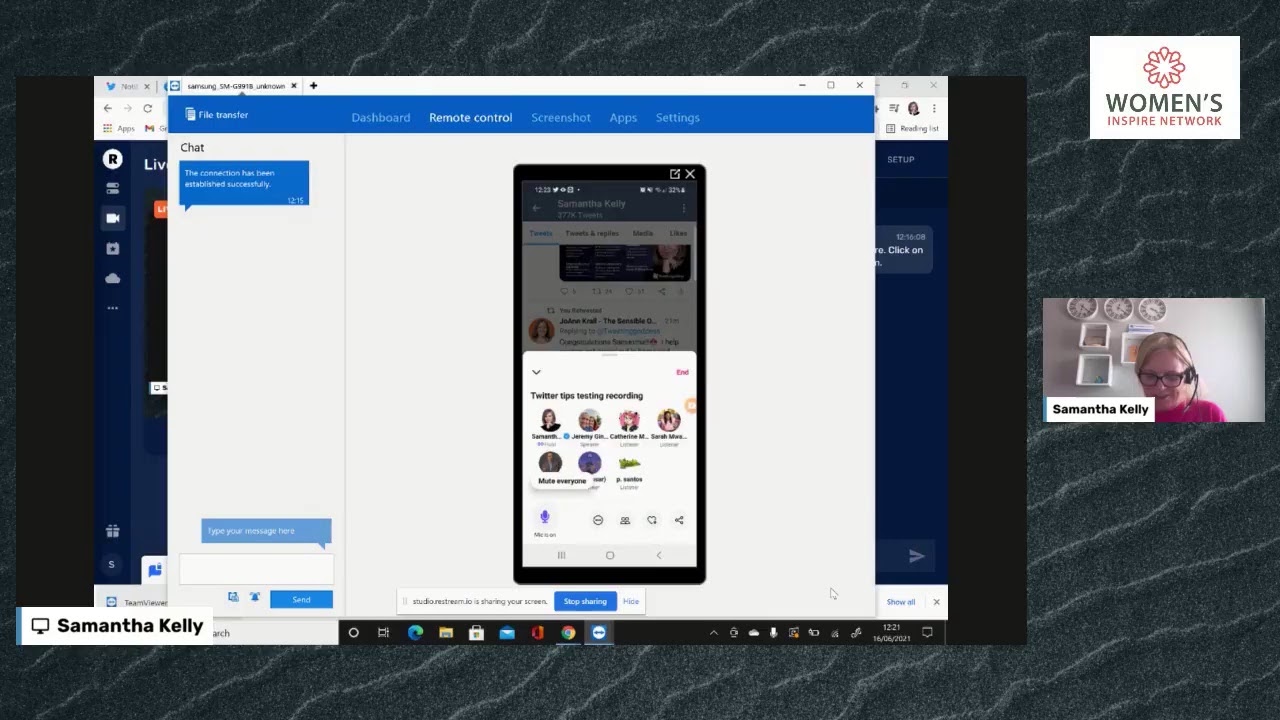The height and width of the screenshot is (720, 1280).
Task: Click the chat nudge bell icon
Action: (255, 597)
